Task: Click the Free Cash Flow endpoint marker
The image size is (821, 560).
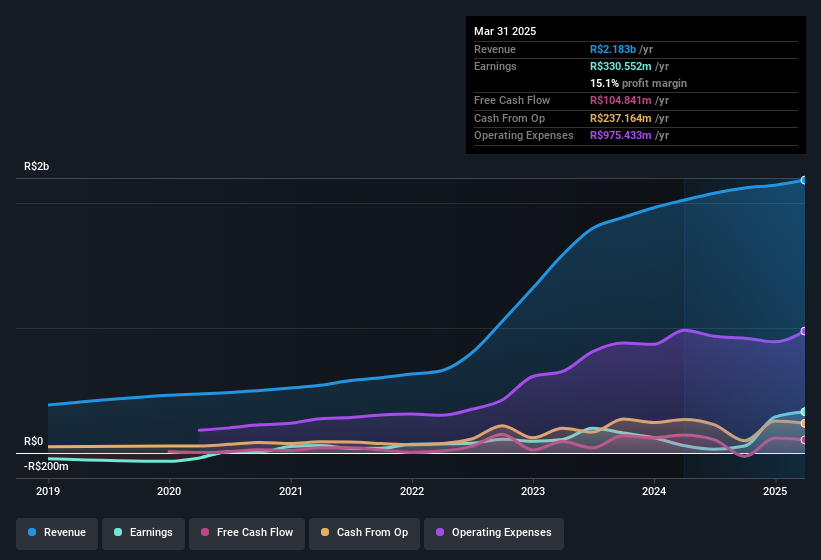Action: point(804,440)
